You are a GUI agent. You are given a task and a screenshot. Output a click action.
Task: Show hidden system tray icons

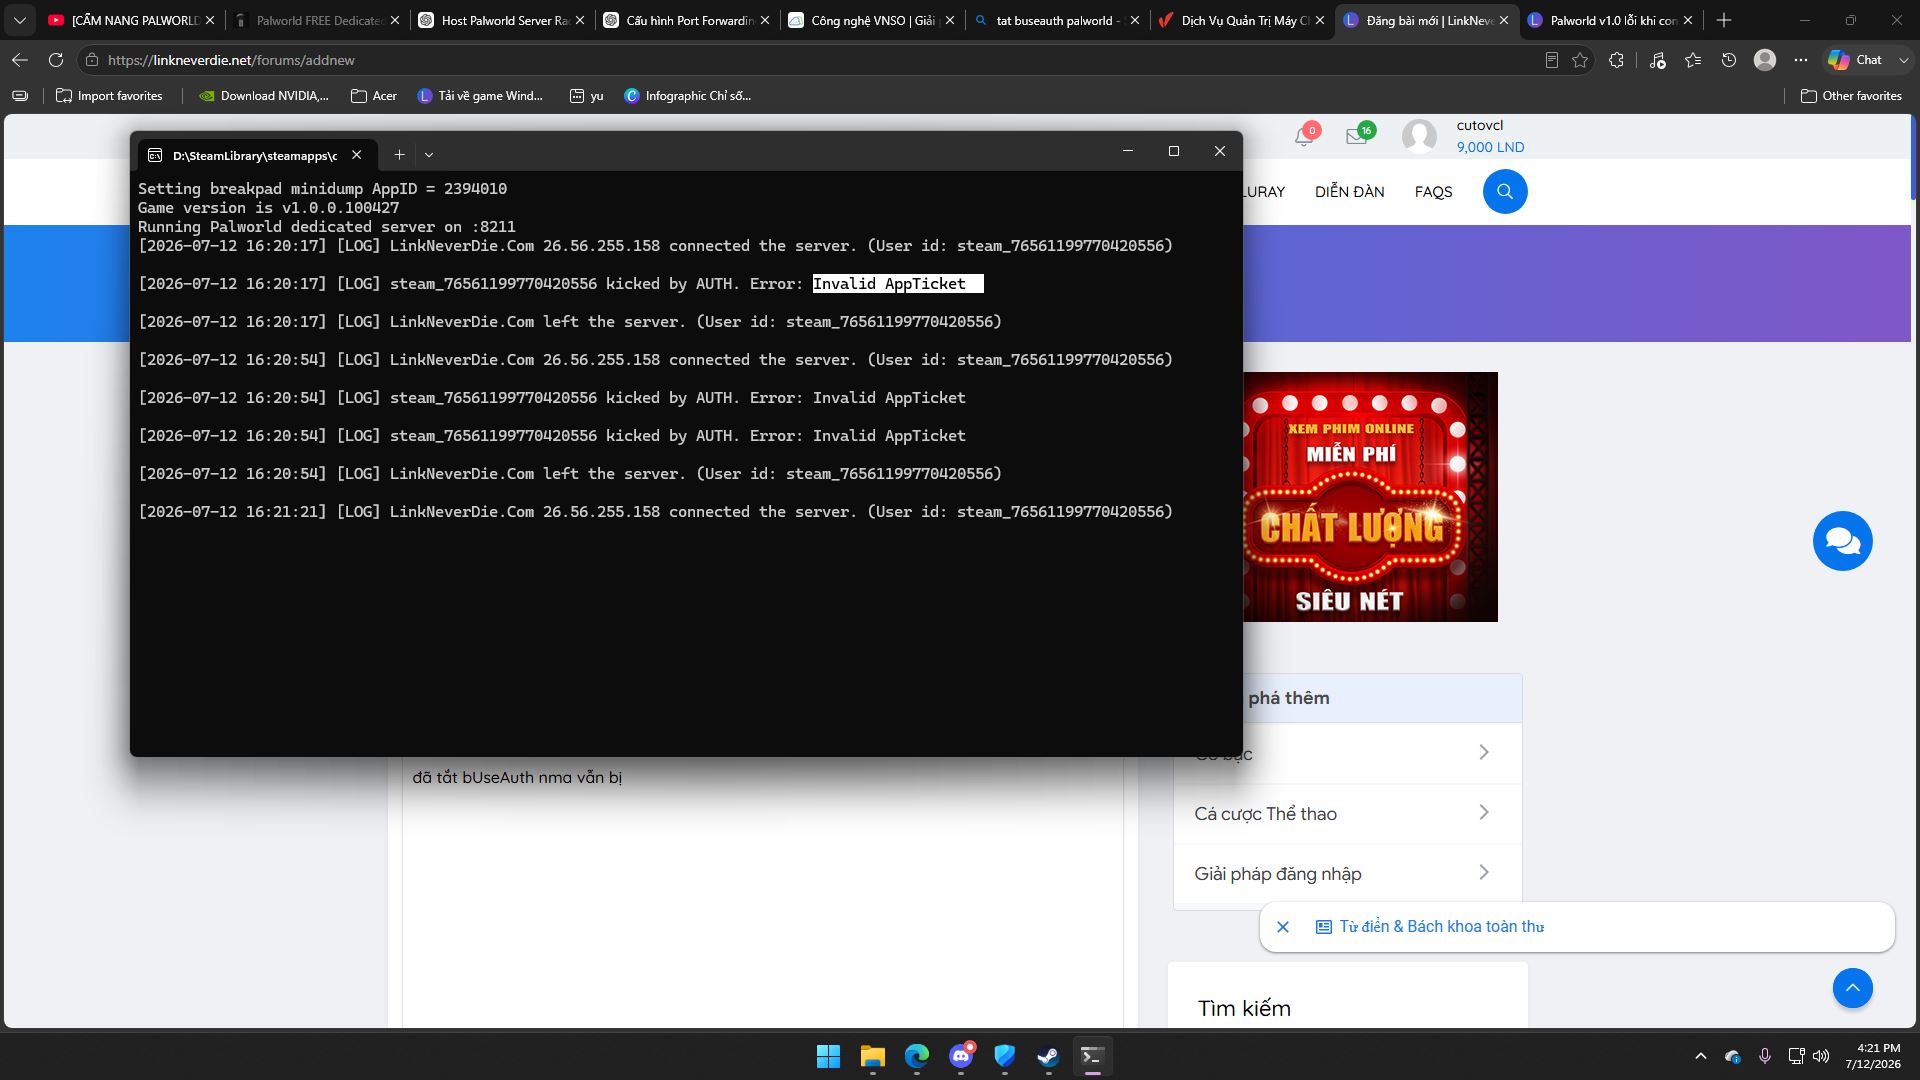click(1700, 1056)
